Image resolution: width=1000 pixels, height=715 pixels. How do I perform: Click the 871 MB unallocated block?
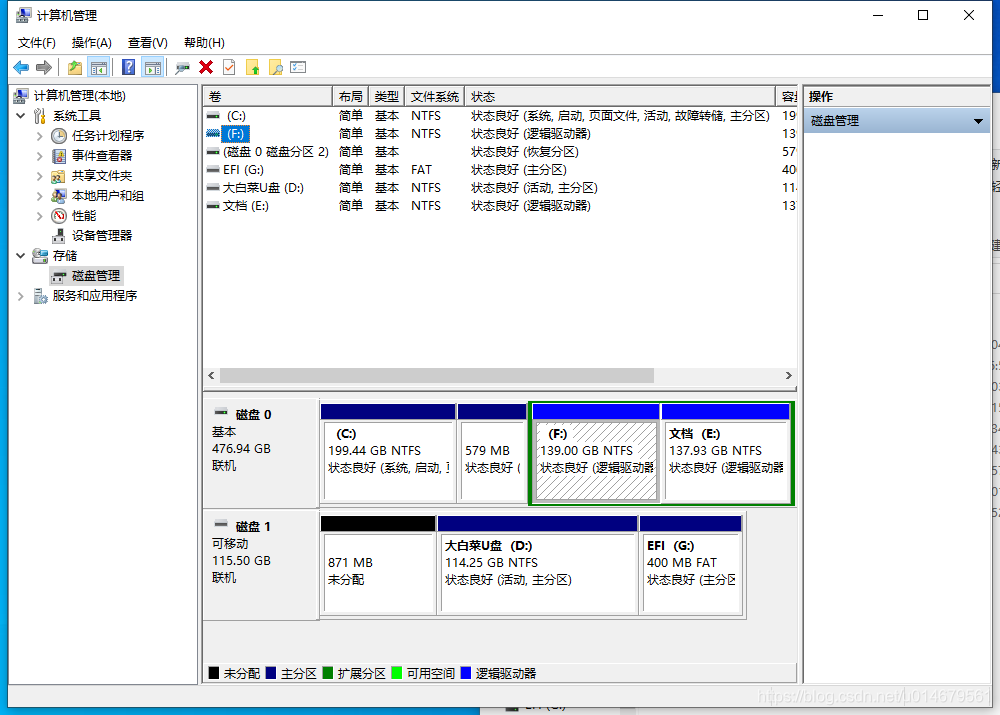pyautogui.click(x=378, y=565)
